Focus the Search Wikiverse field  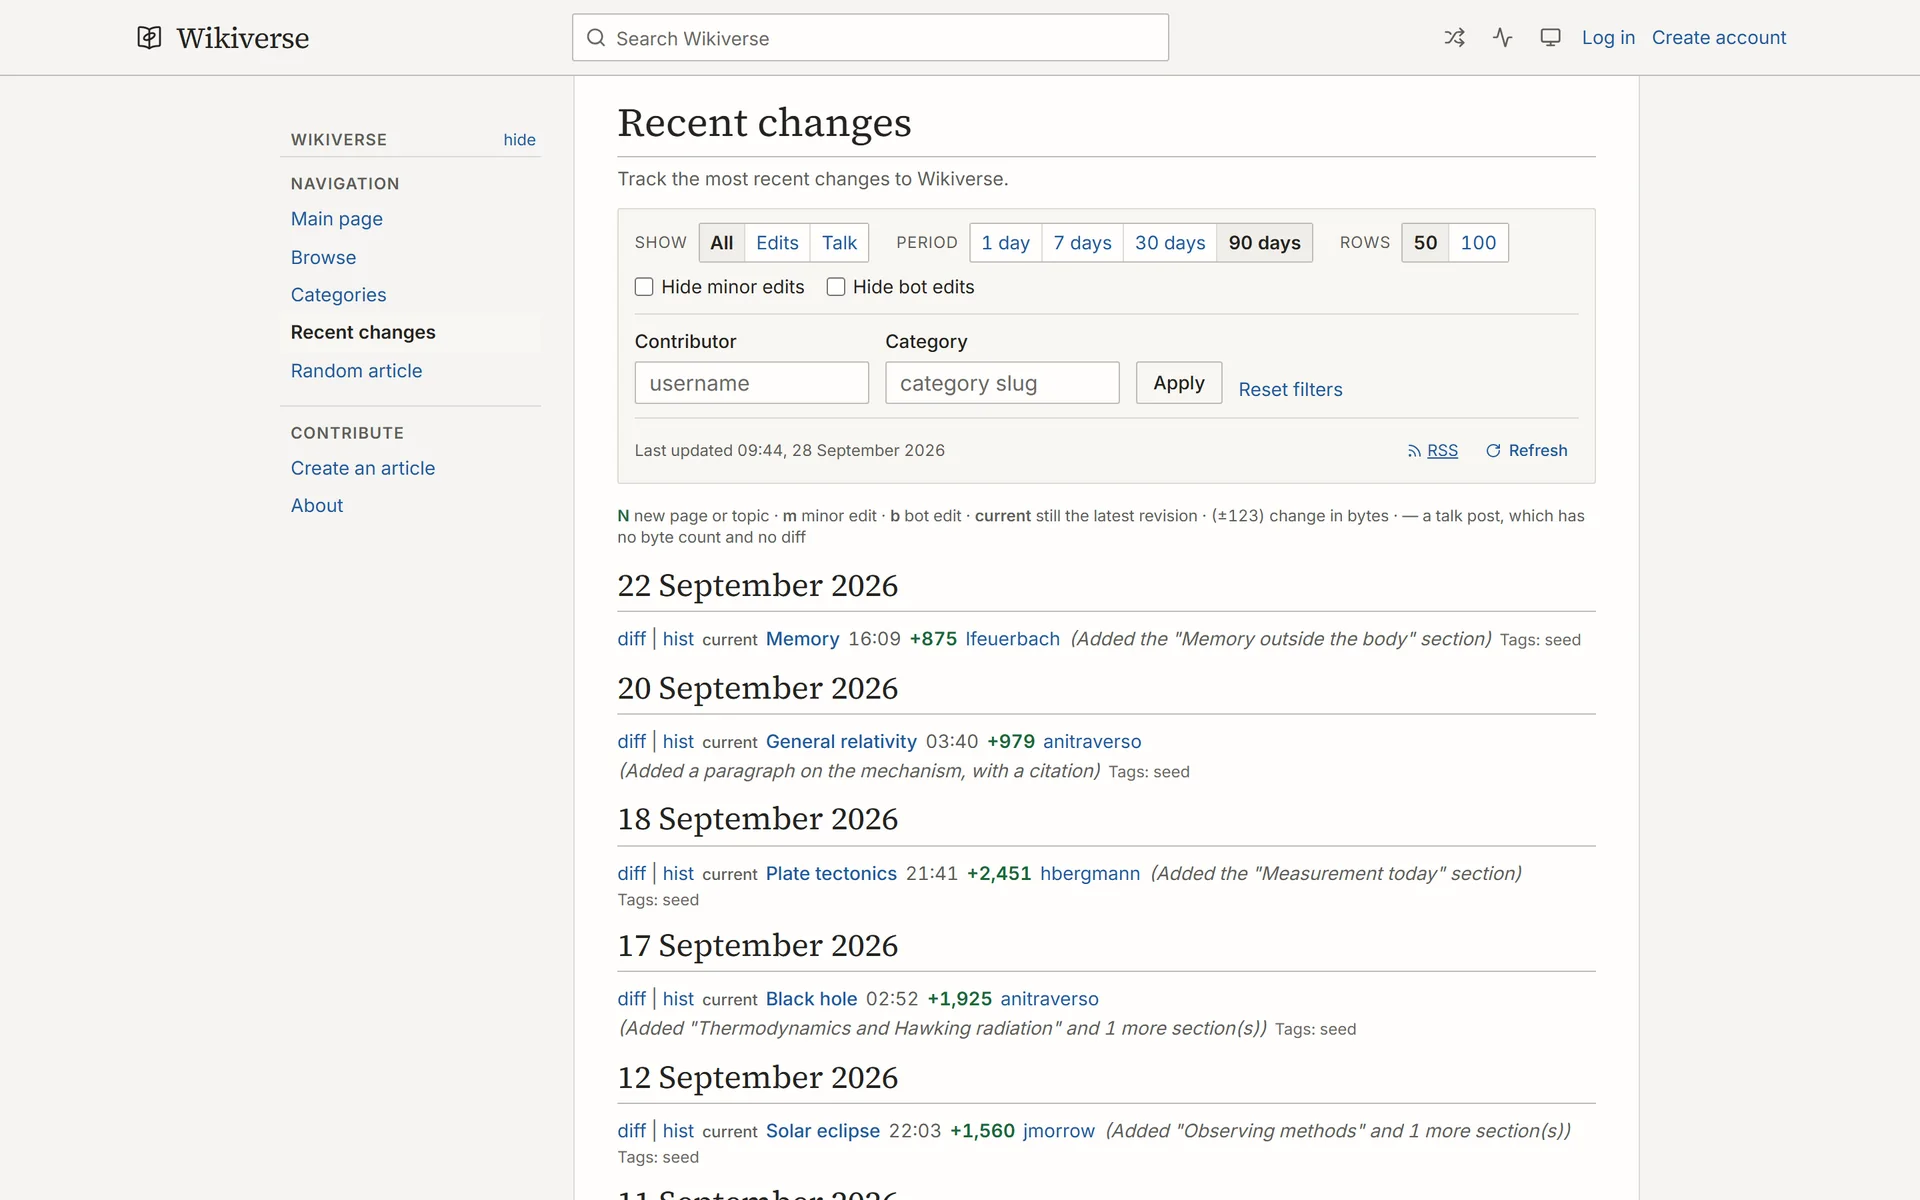[870, 38]
